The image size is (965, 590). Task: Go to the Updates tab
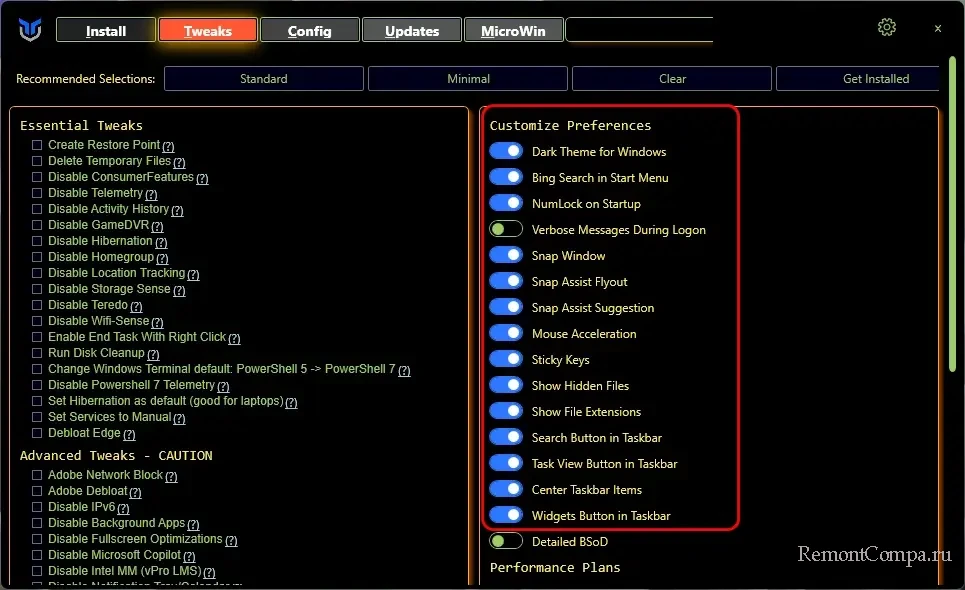[412, 31]
